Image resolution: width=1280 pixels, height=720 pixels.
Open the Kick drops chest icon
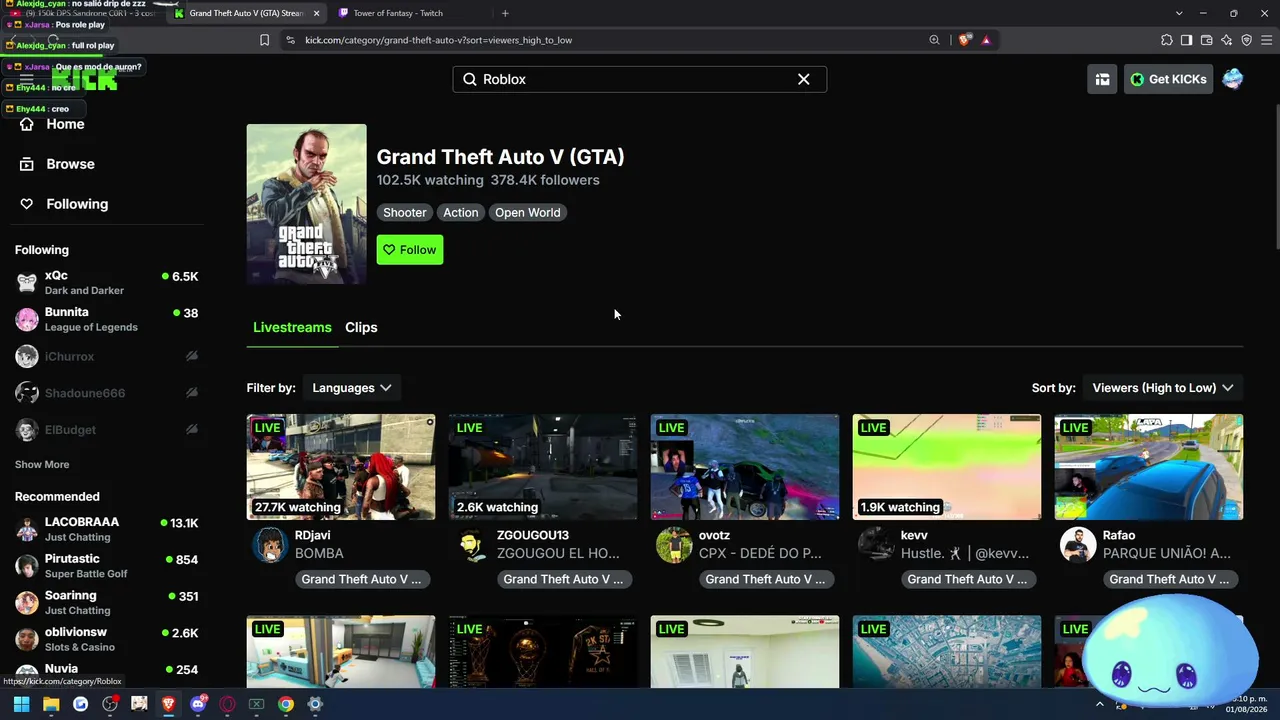[x=1102, y=79]
